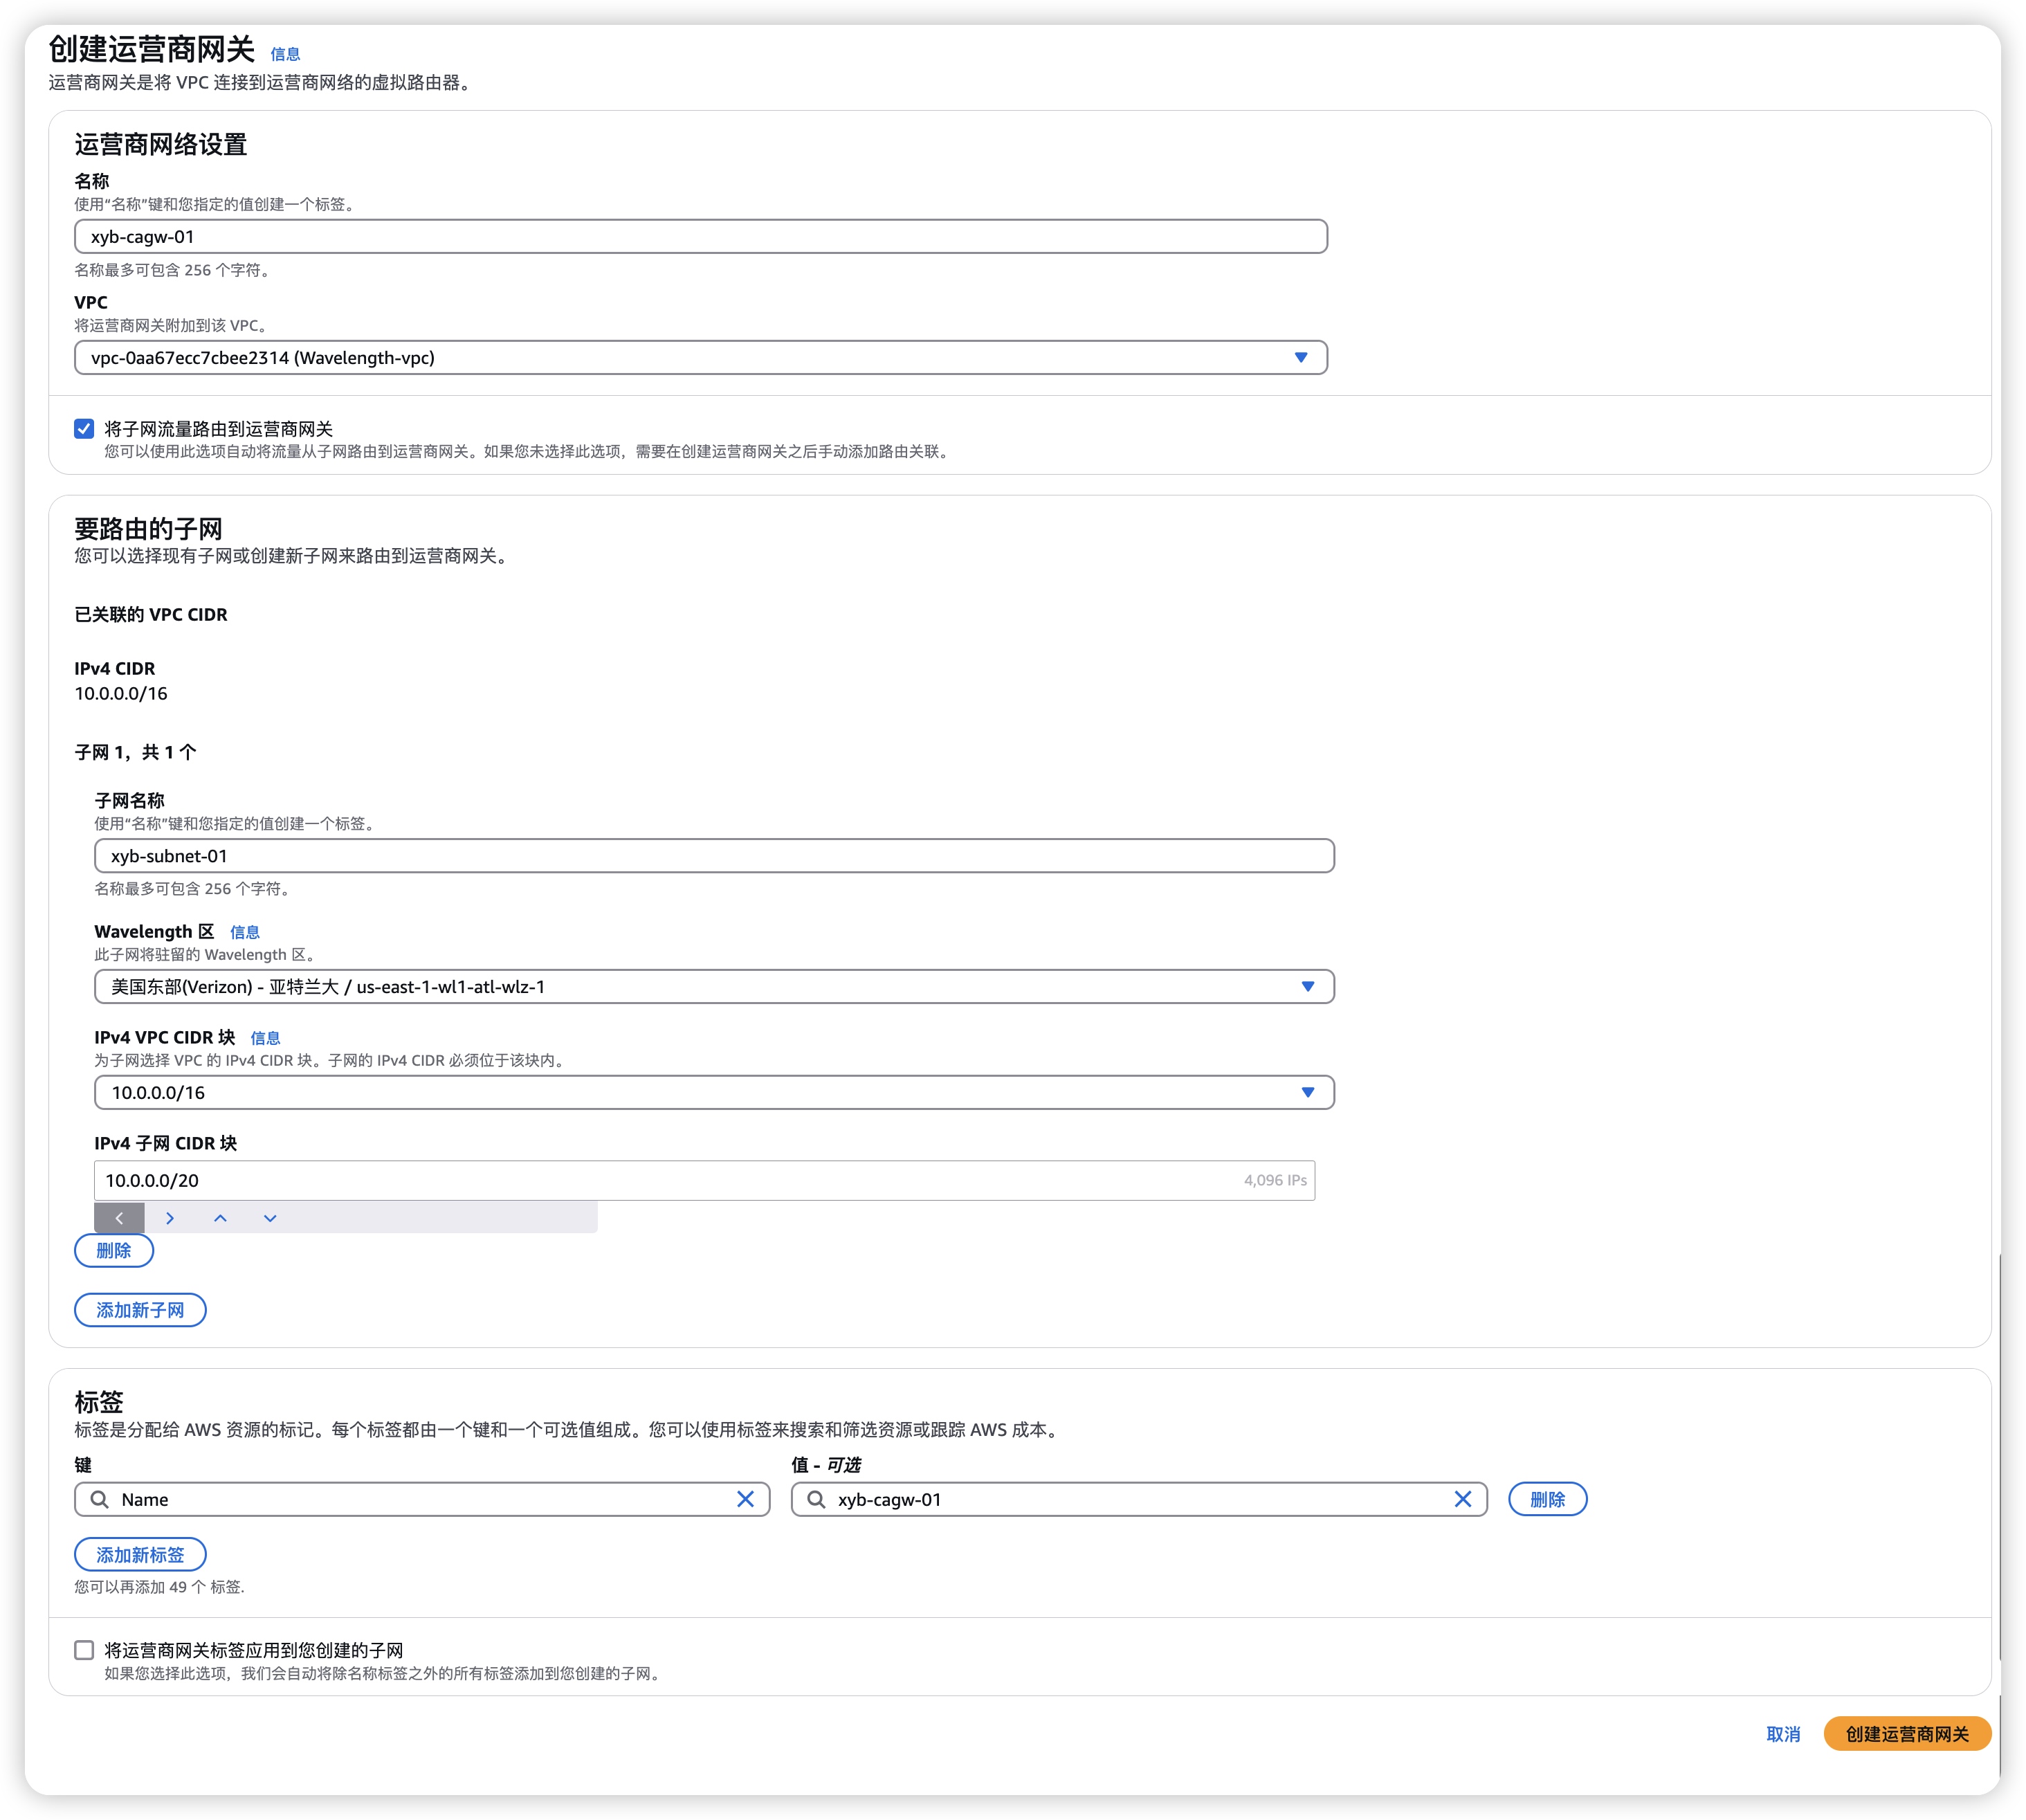Viewport: 2026px width, 1820px height.
Task: Uncheck route subnet traffic to carrier gateway
Action: [84, 429]
